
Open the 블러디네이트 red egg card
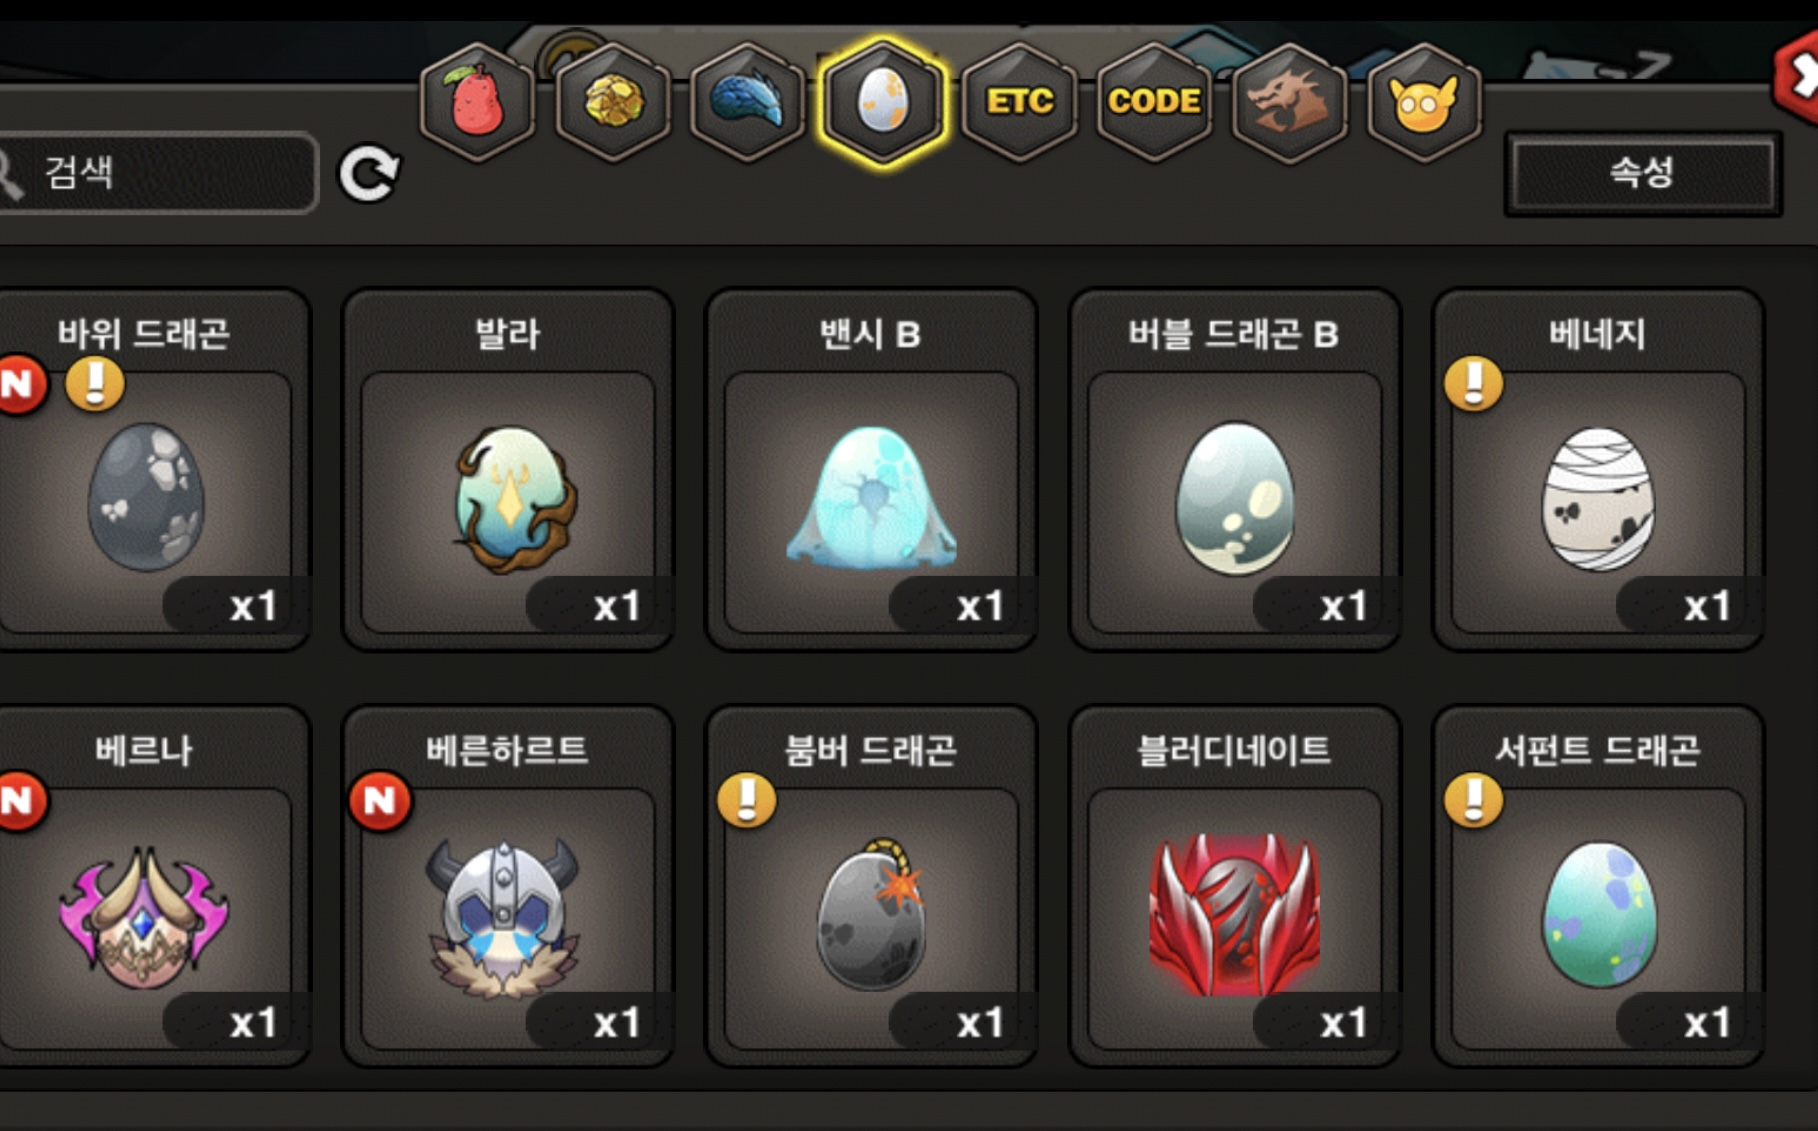(x=1234, y=886)
